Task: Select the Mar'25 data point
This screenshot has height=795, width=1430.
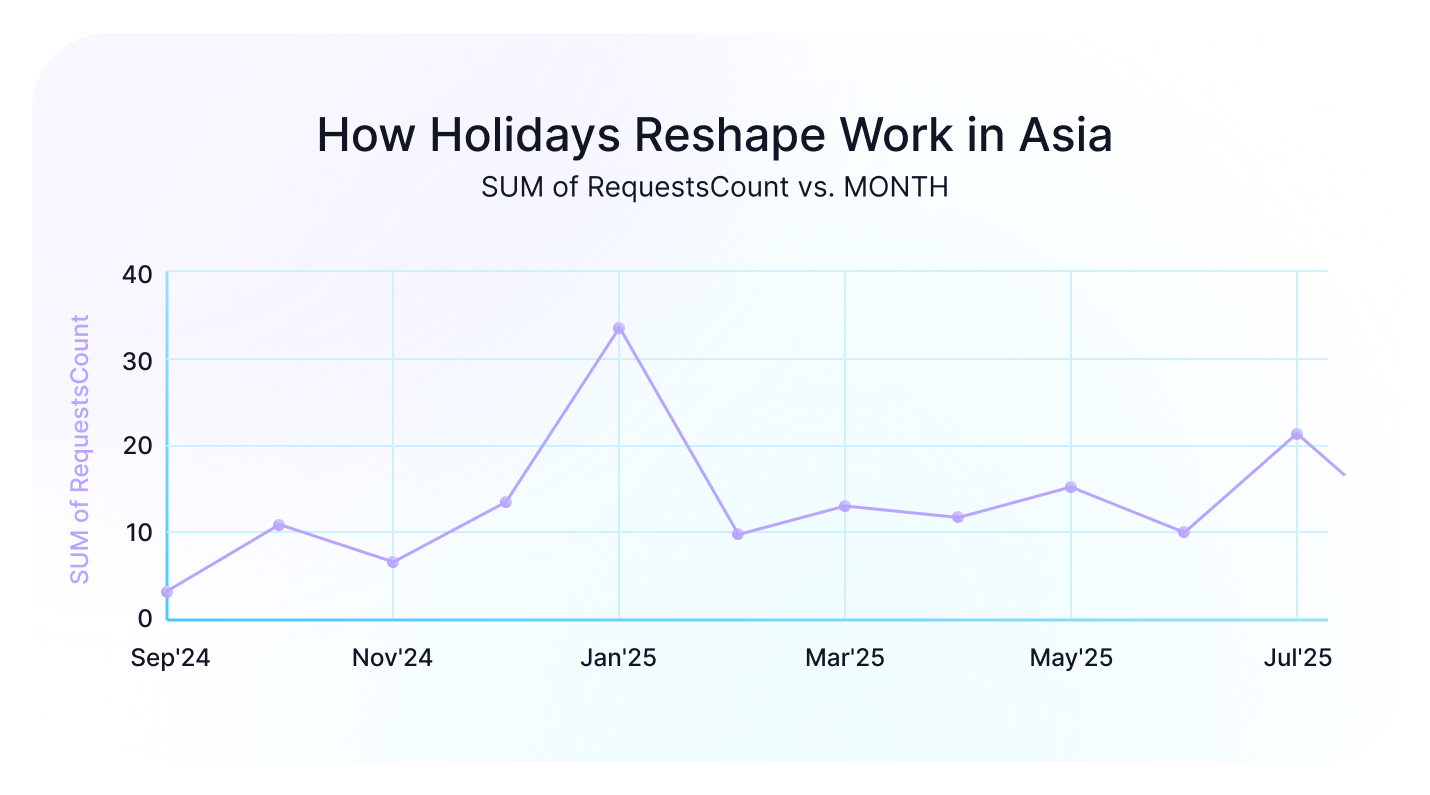Action: (844, 505)
